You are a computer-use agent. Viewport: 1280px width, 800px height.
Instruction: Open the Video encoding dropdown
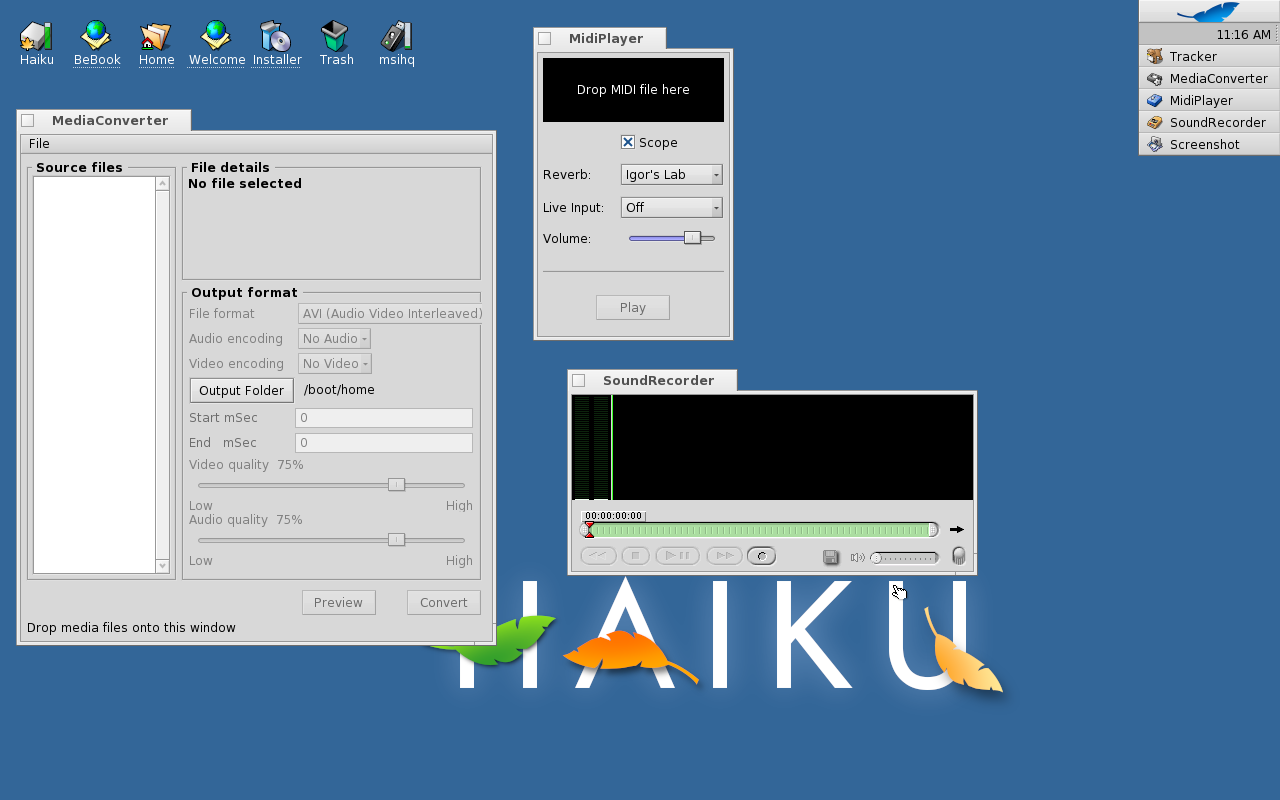click(335, 363)
